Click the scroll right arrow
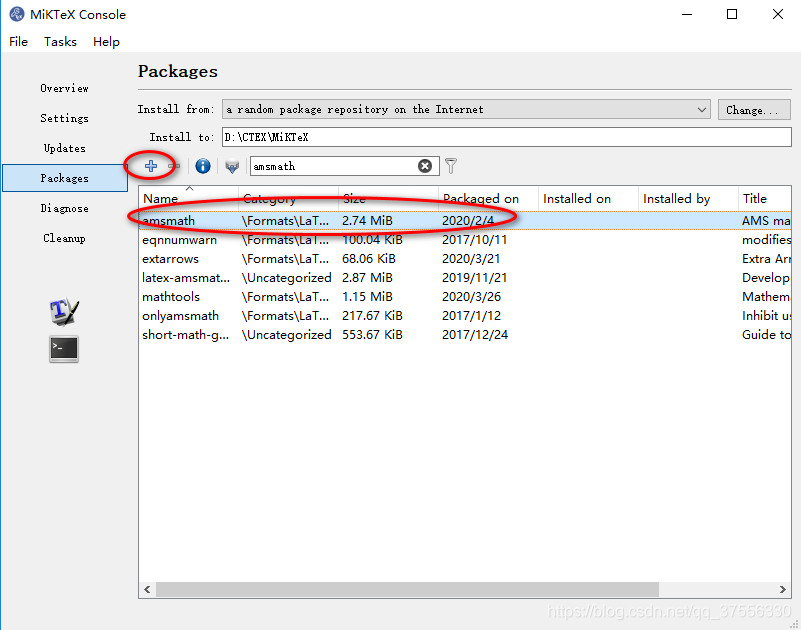Image resolution: width=801 pixels, height=630 pixels. coord(783,589)
